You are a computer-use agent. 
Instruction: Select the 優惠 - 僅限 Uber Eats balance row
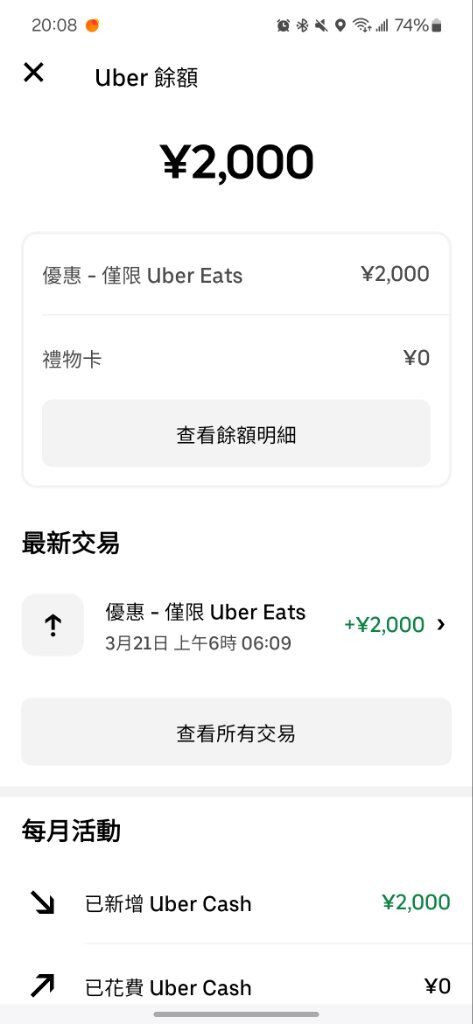(x=236, y=274)
